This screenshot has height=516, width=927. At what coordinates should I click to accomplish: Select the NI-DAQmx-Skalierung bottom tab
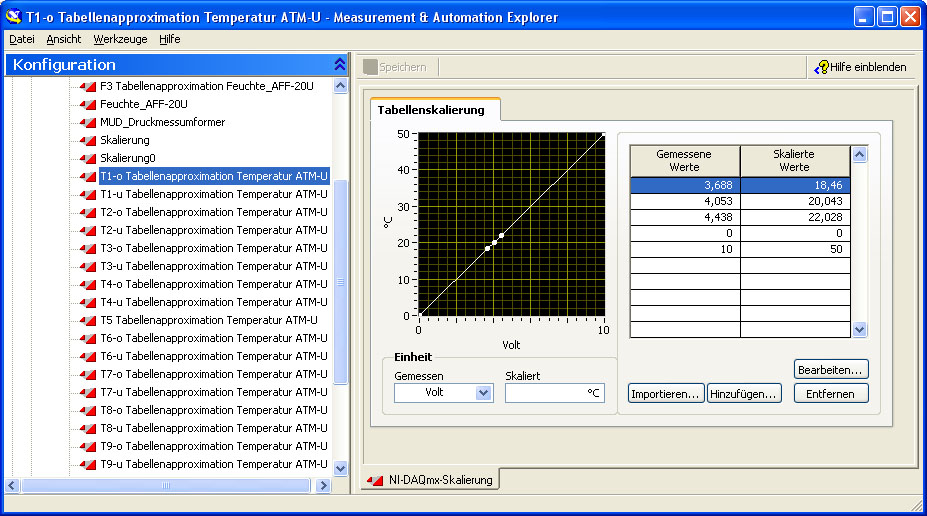pyautogui.click(x=431, y=480)
